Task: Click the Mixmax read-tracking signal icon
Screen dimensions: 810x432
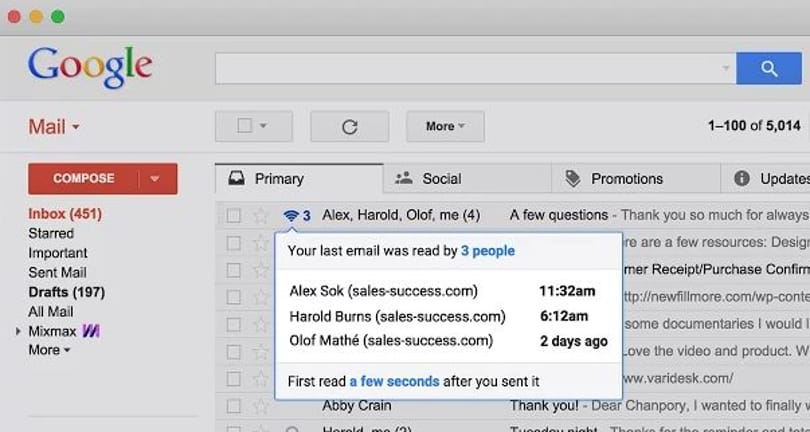Action: 291,215
